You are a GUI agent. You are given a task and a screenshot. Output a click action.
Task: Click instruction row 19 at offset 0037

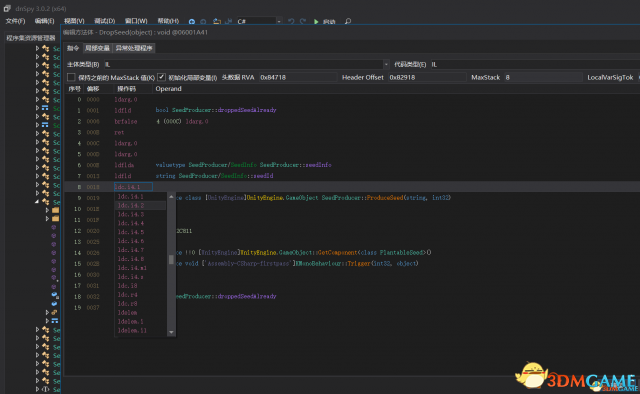(352, 307)
